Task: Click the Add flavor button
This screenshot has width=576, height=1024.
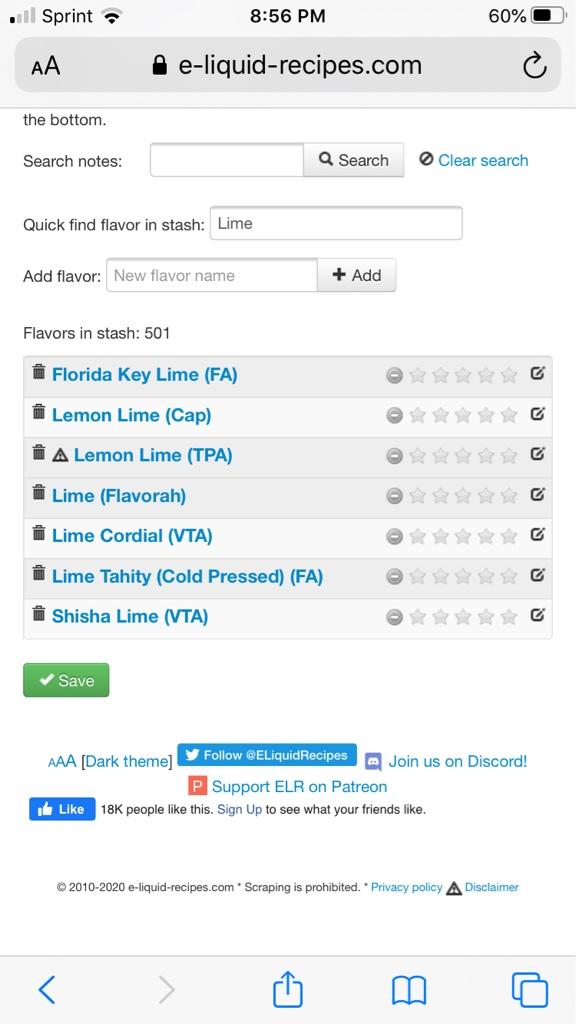Action: coord(357,275)
